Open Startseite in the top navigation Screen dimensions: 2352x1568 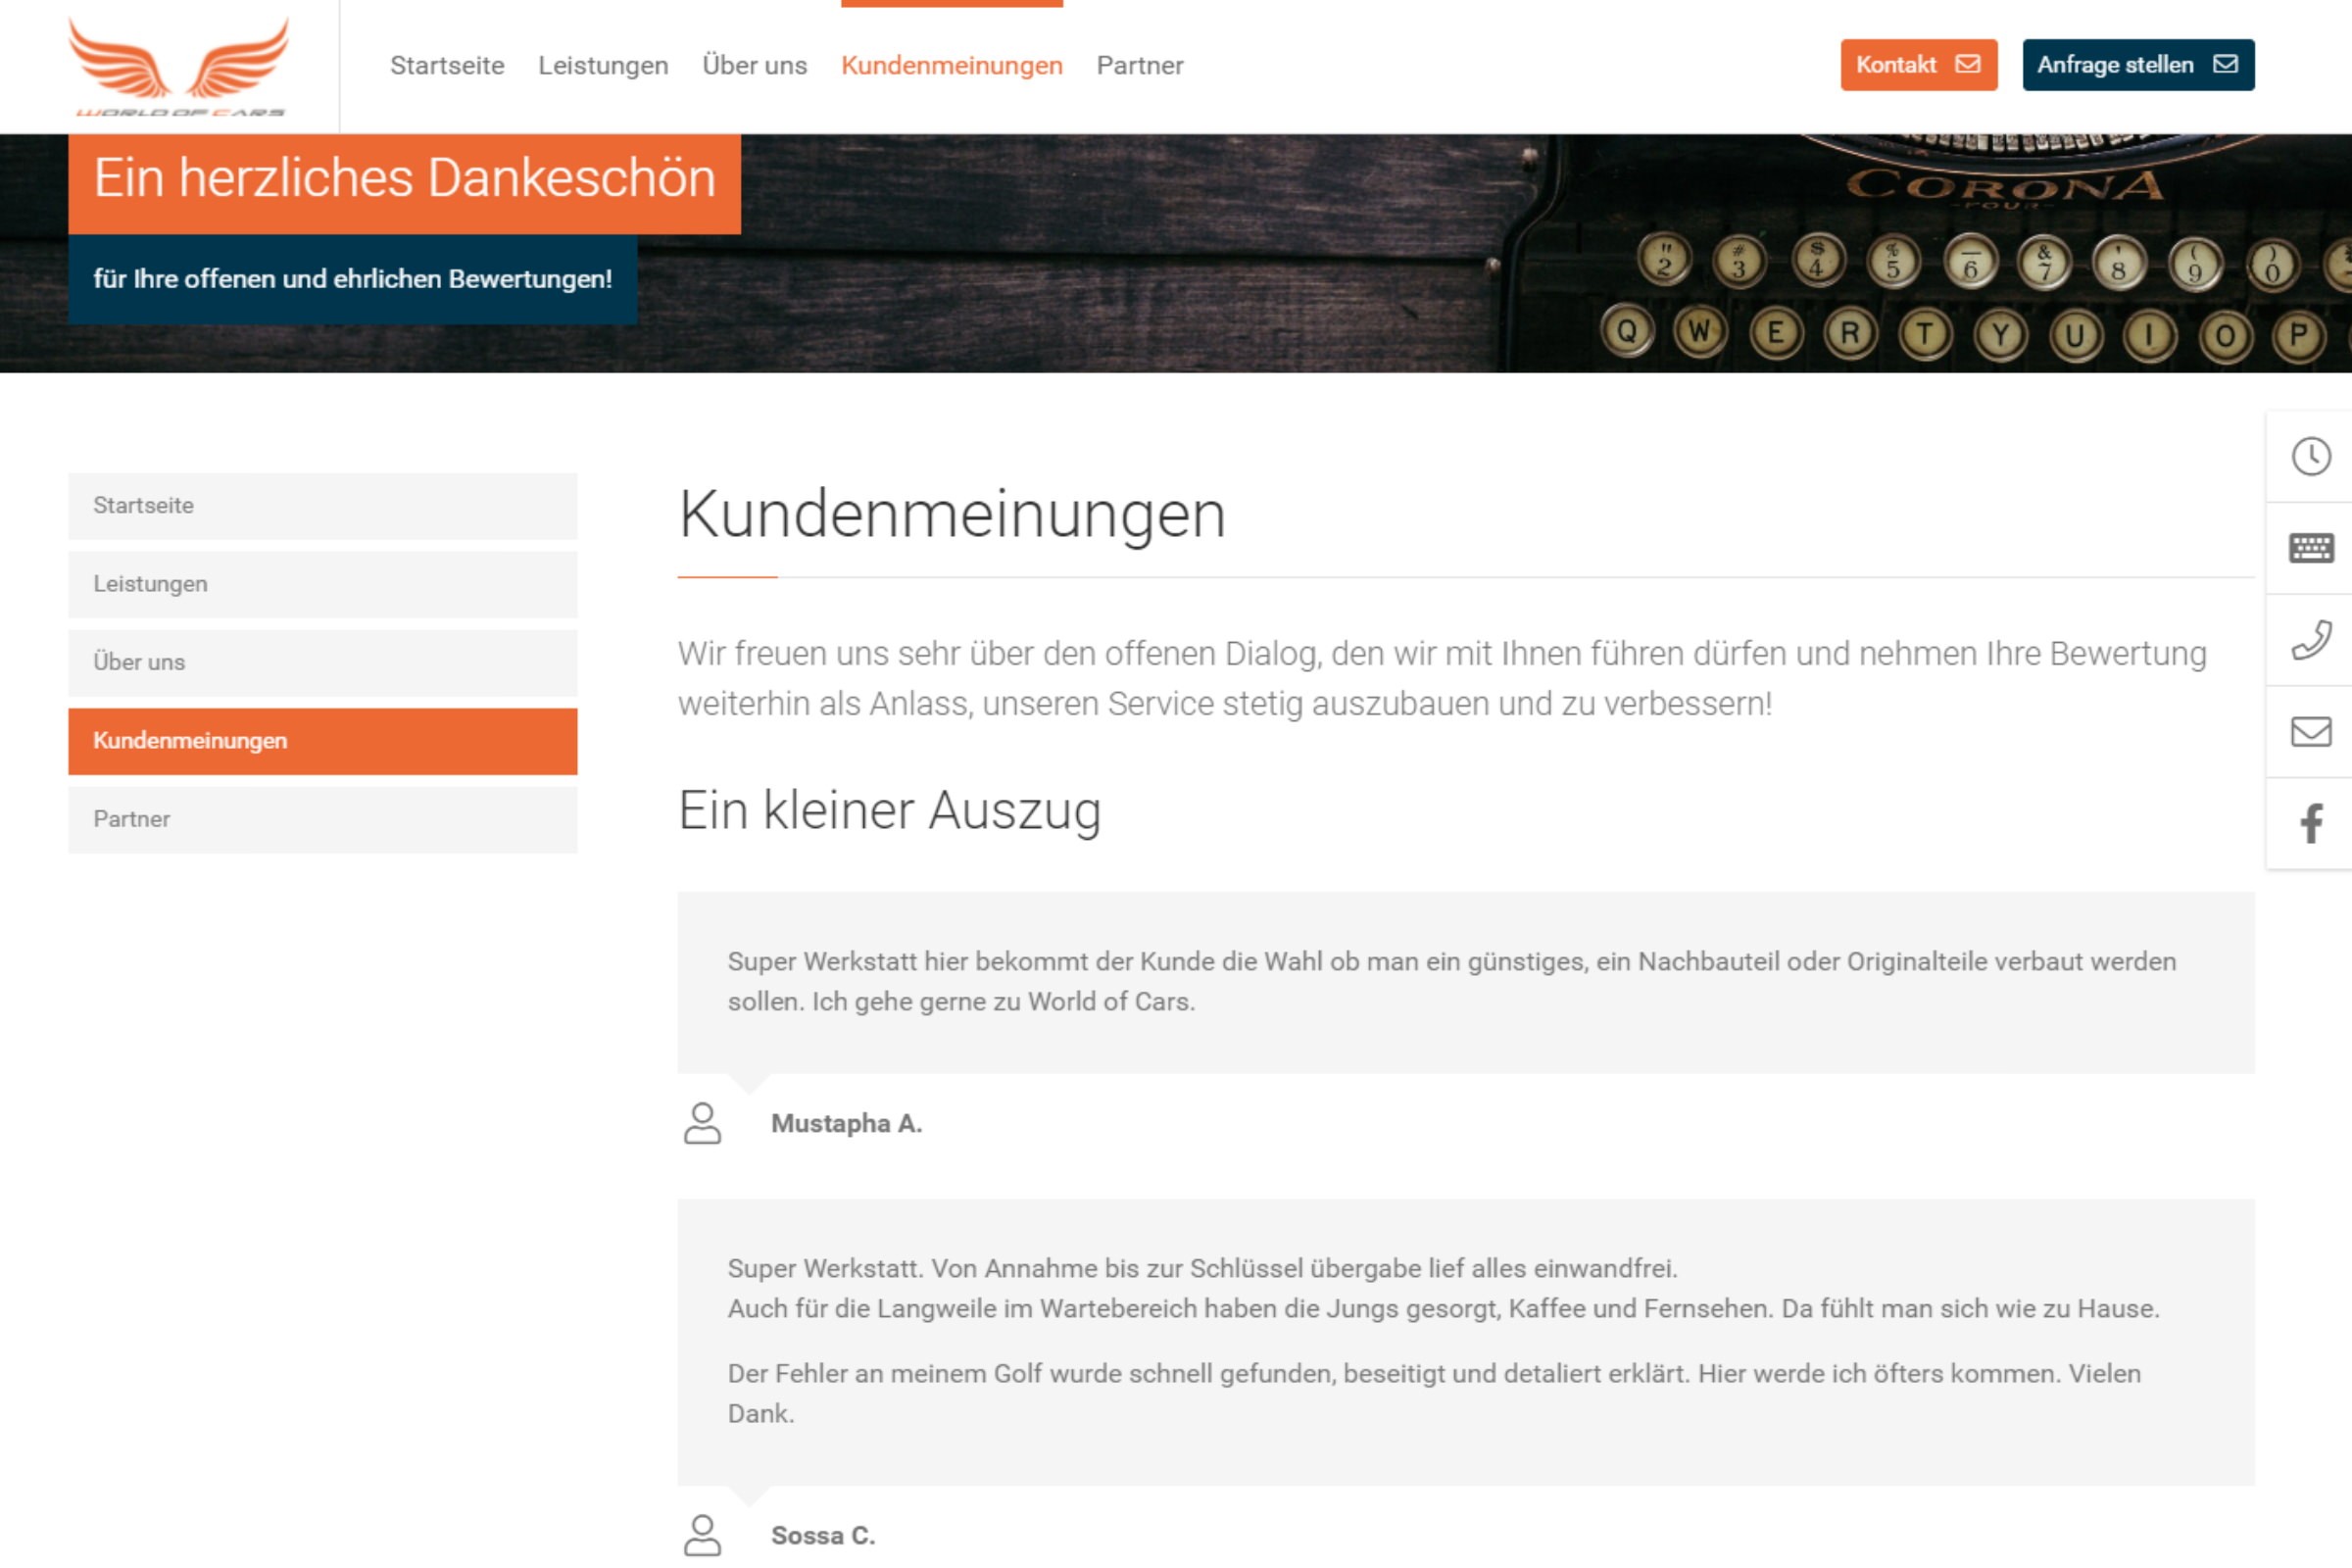coord(447,66)
